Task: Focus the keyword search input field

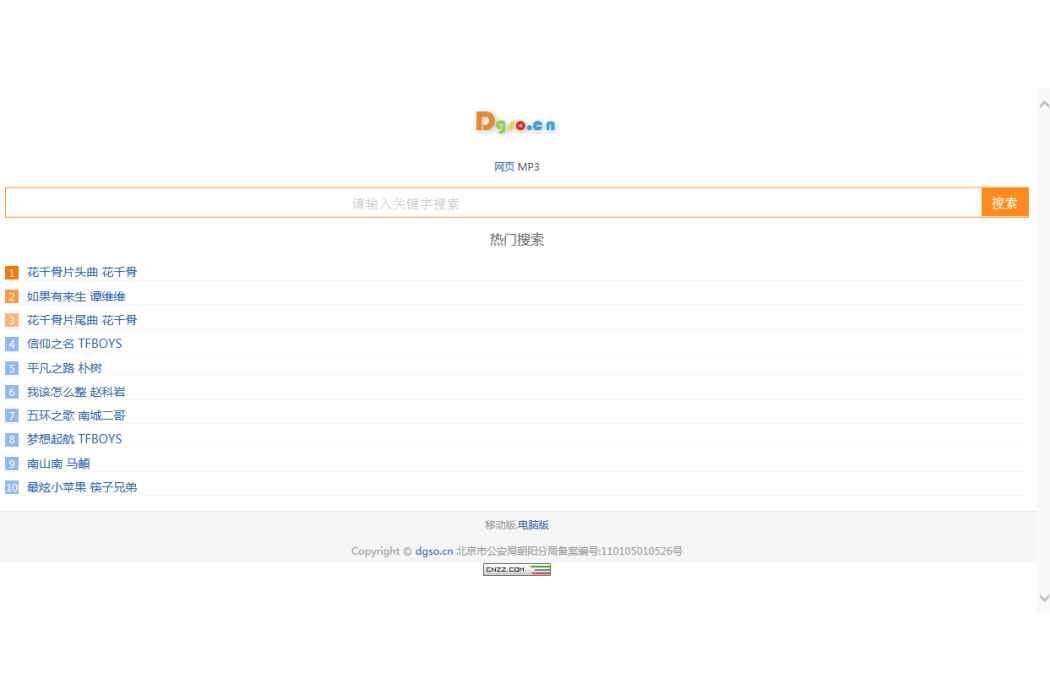Action: coord(493,203)
